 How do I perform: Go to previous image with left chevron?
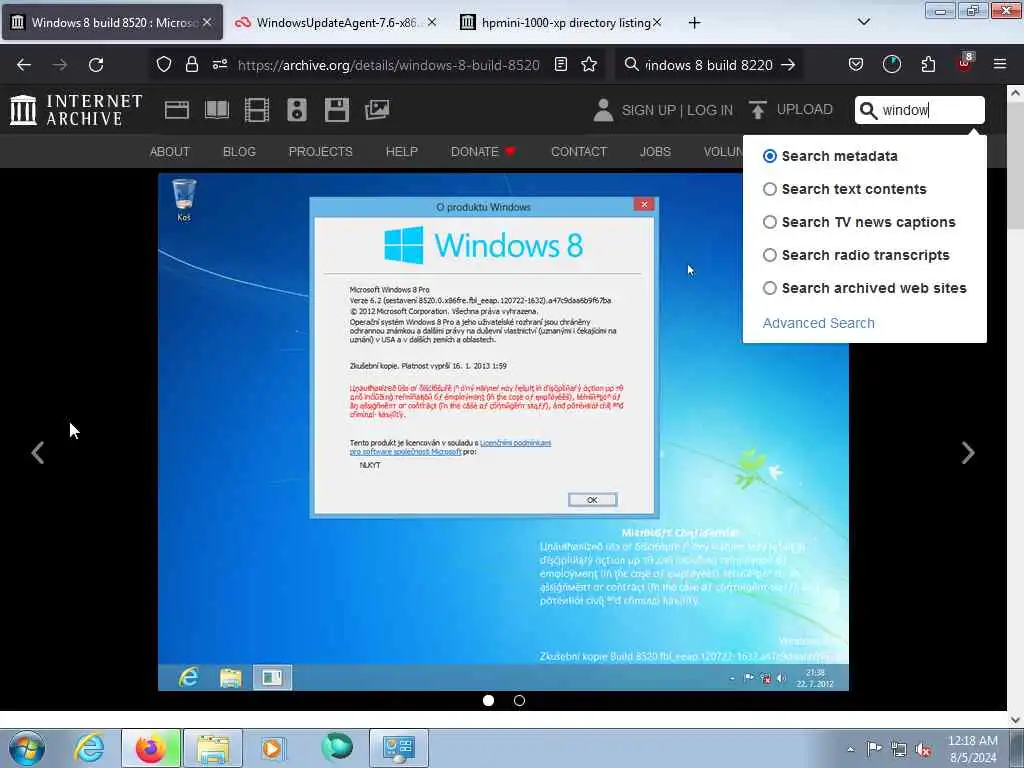pyautogui.click(x=38, y=453)
